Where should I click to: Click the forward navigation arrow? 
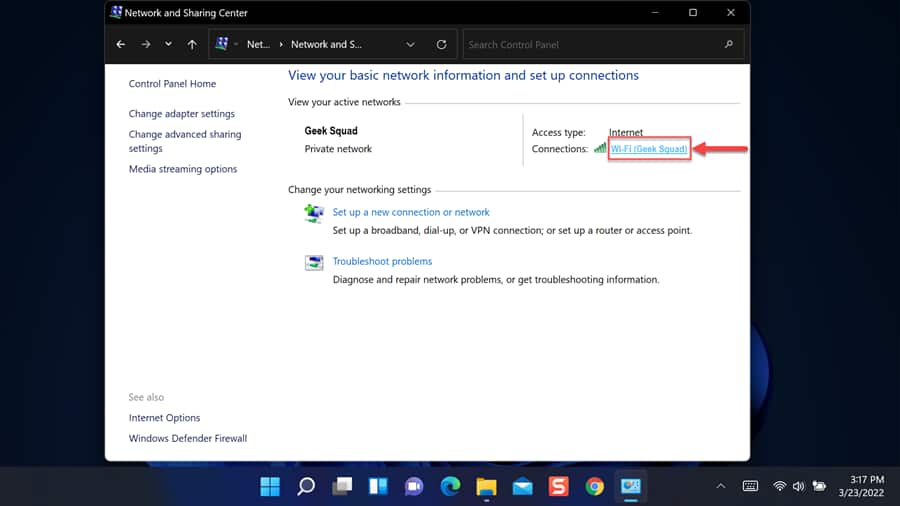click(x=145, y=44)
